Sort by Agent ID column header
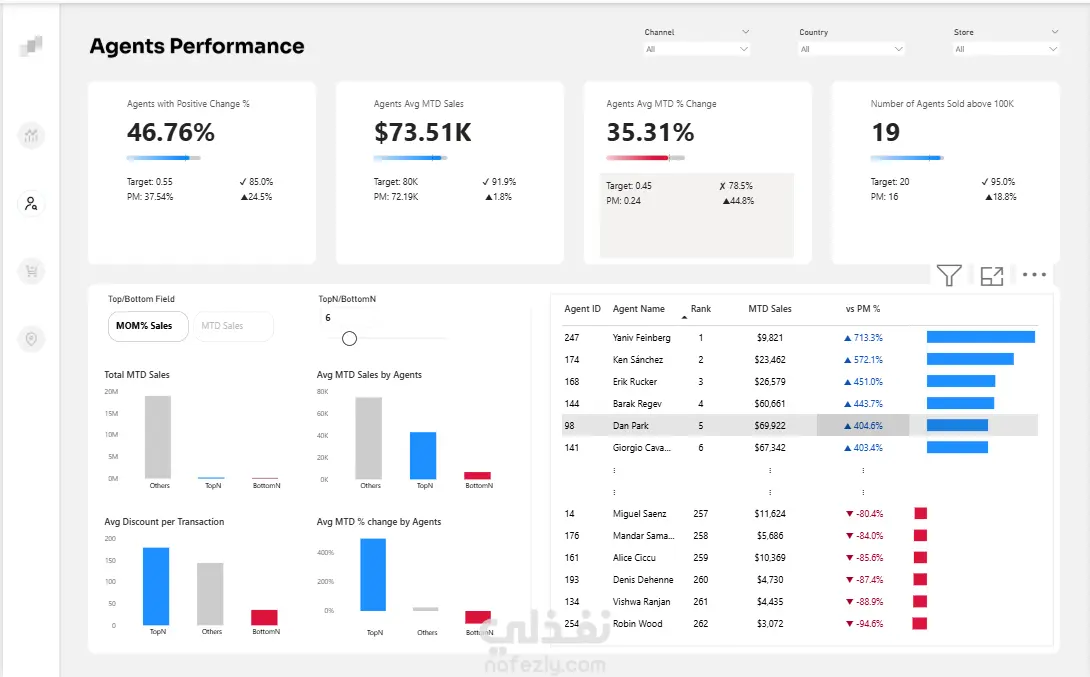The width and height of the screenshot is (1090, 677). coord(583,309)
